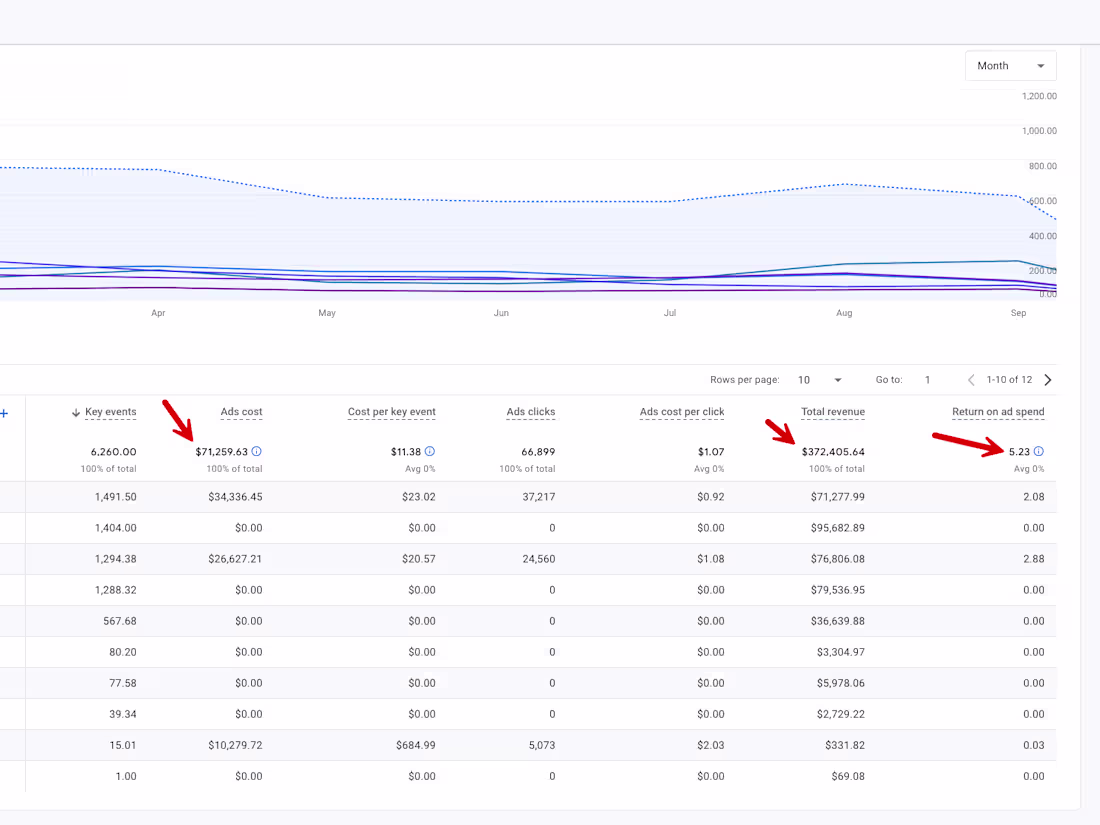Click the add metric plus icon
This screenshot has height=825, width=1100.
tap(6, 411)
